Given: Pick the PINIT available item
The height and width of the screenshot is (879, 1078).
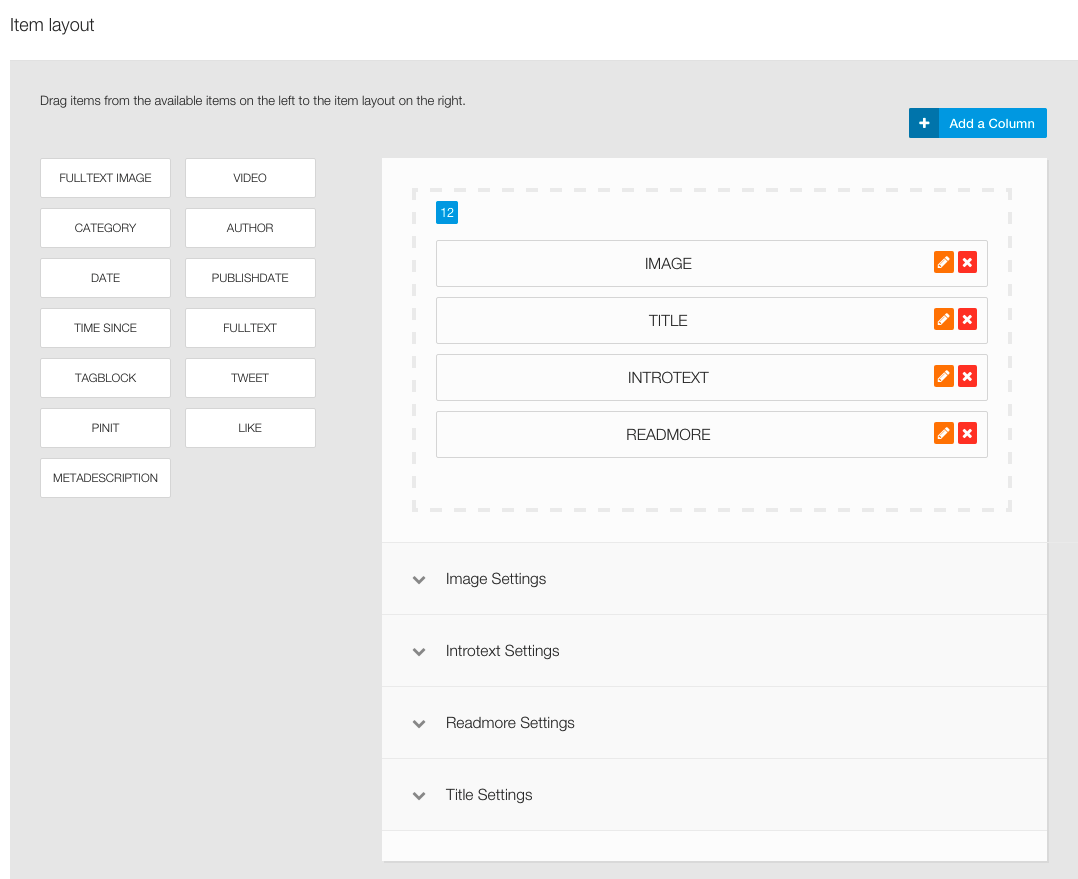Looking at the screenshot, I should pos(105,428).
